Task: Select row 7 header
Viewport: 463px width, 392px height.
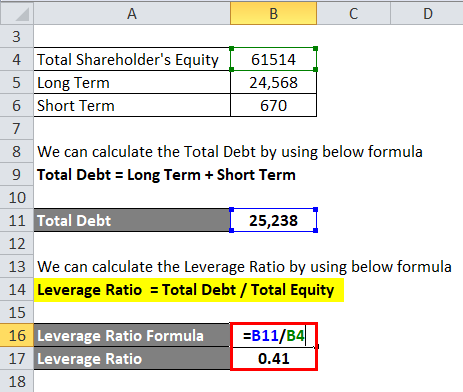Action: click(17, 128)
